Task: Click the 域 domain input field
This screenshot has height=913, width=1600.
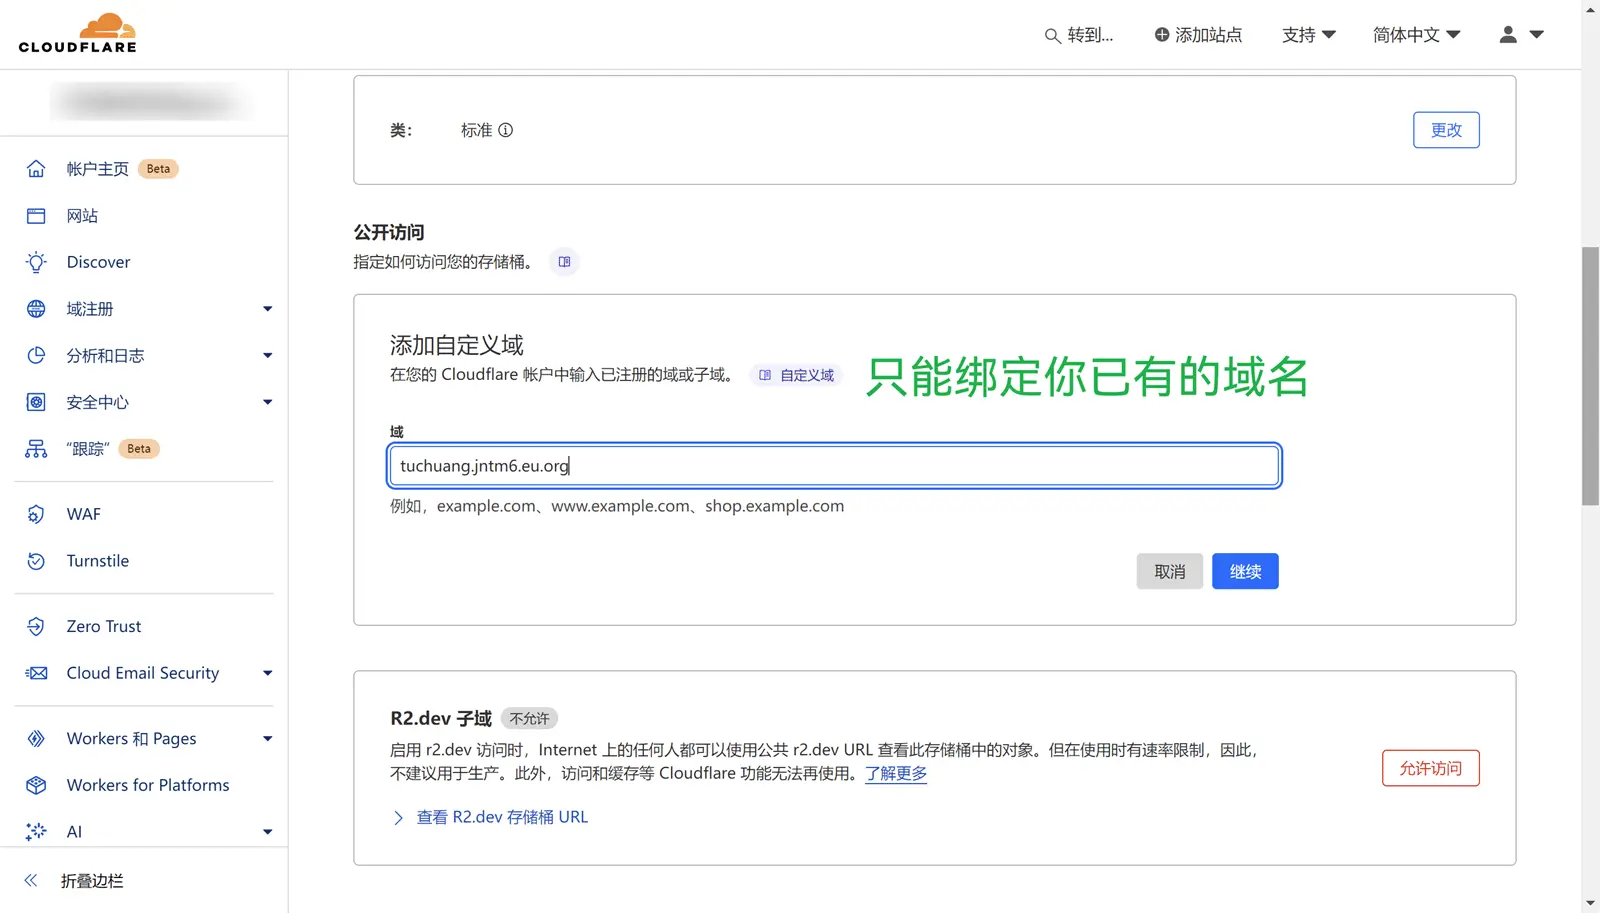Action: (x=834, y=466)
